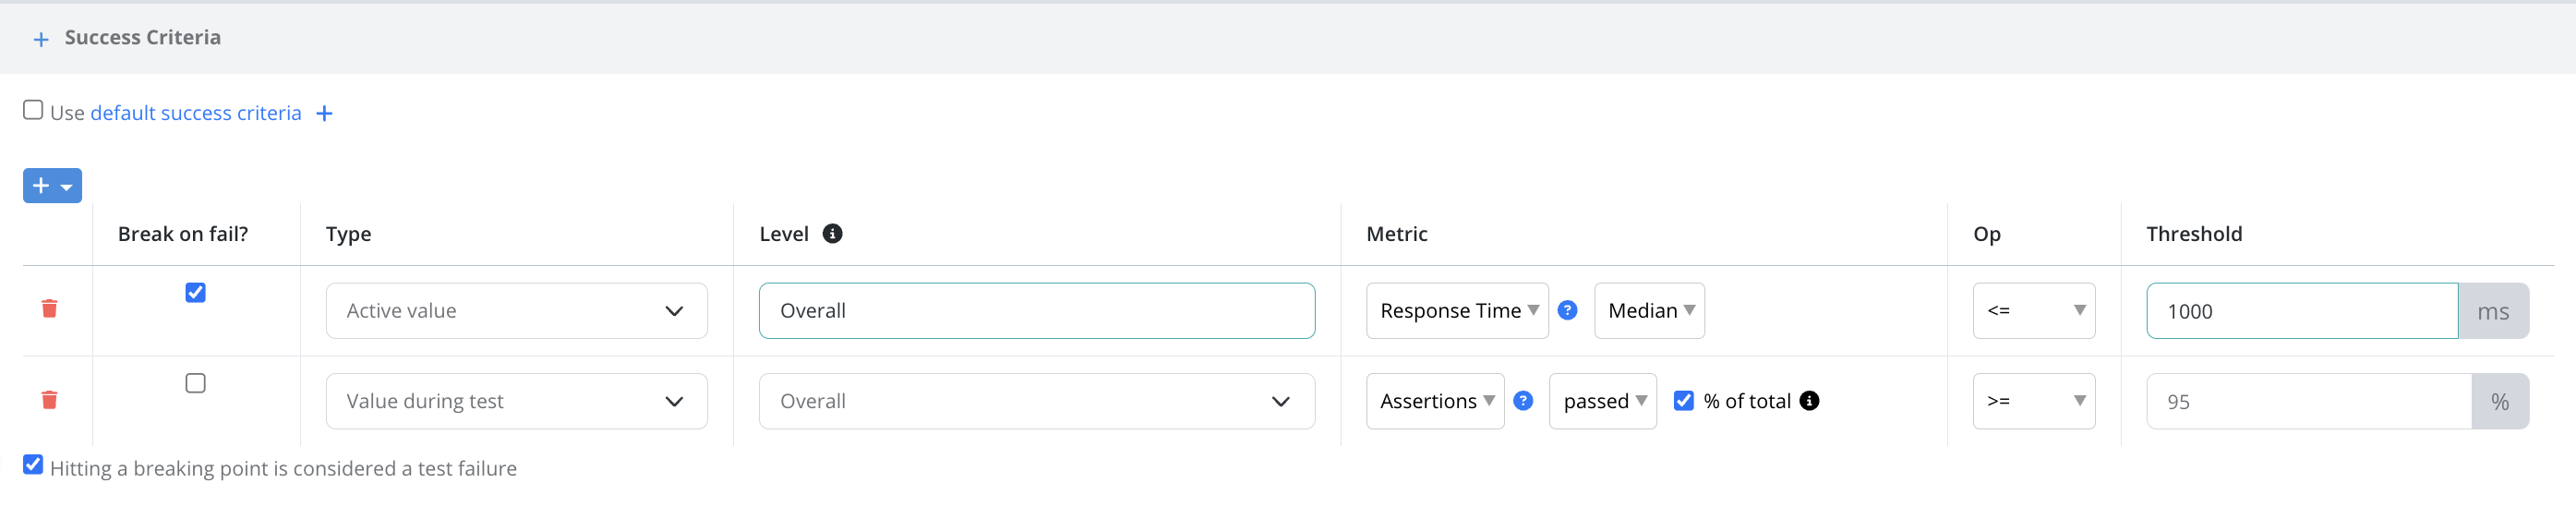Click plus icon beside default success criteria
The height and width of the screenshot is (519, 2576).
(x=324, y=114)
